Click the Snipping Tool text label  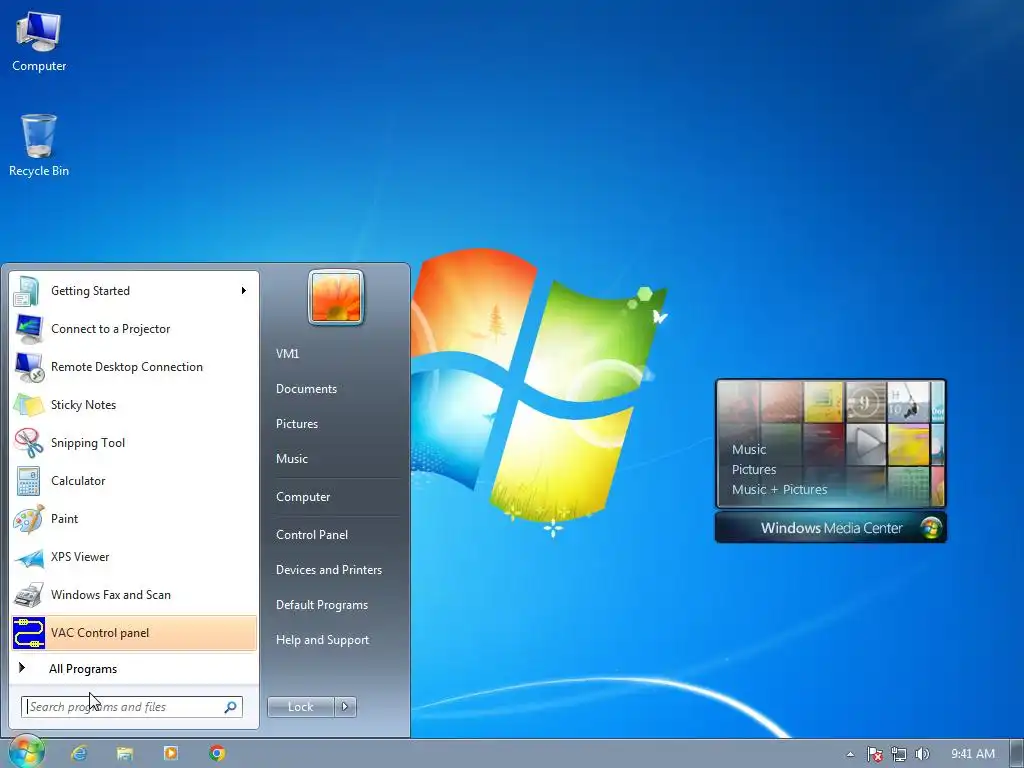[x=88, y=443]
